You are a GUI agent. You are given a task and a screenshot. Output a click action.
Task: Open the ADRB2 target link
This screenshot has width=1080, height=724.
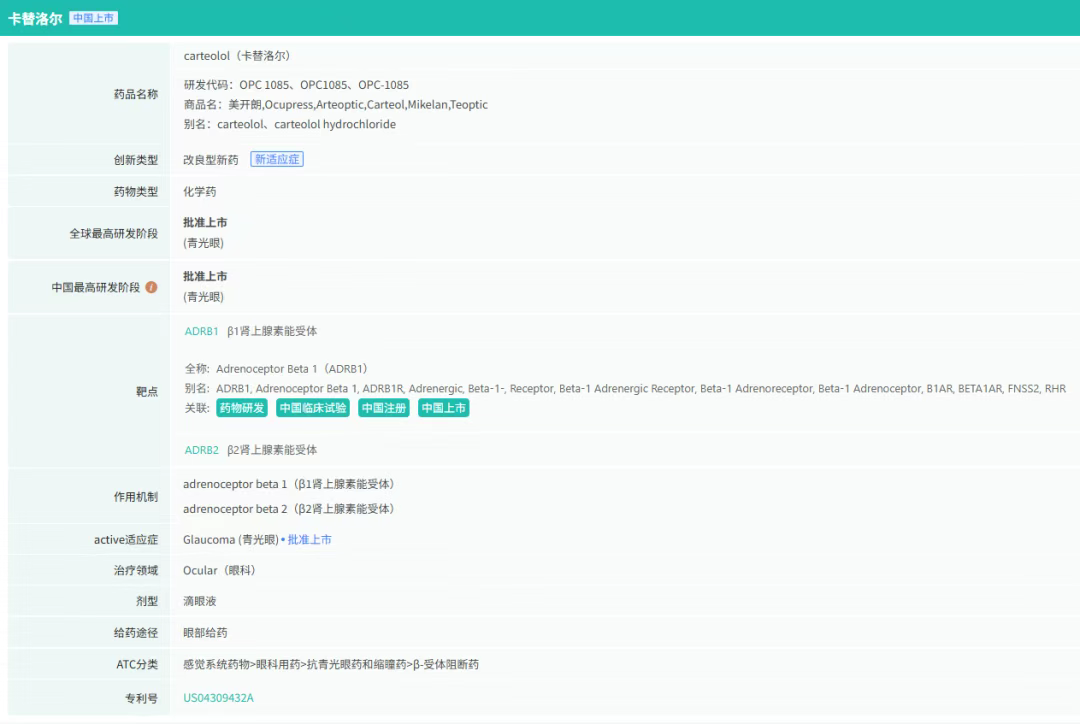point(201,450)
